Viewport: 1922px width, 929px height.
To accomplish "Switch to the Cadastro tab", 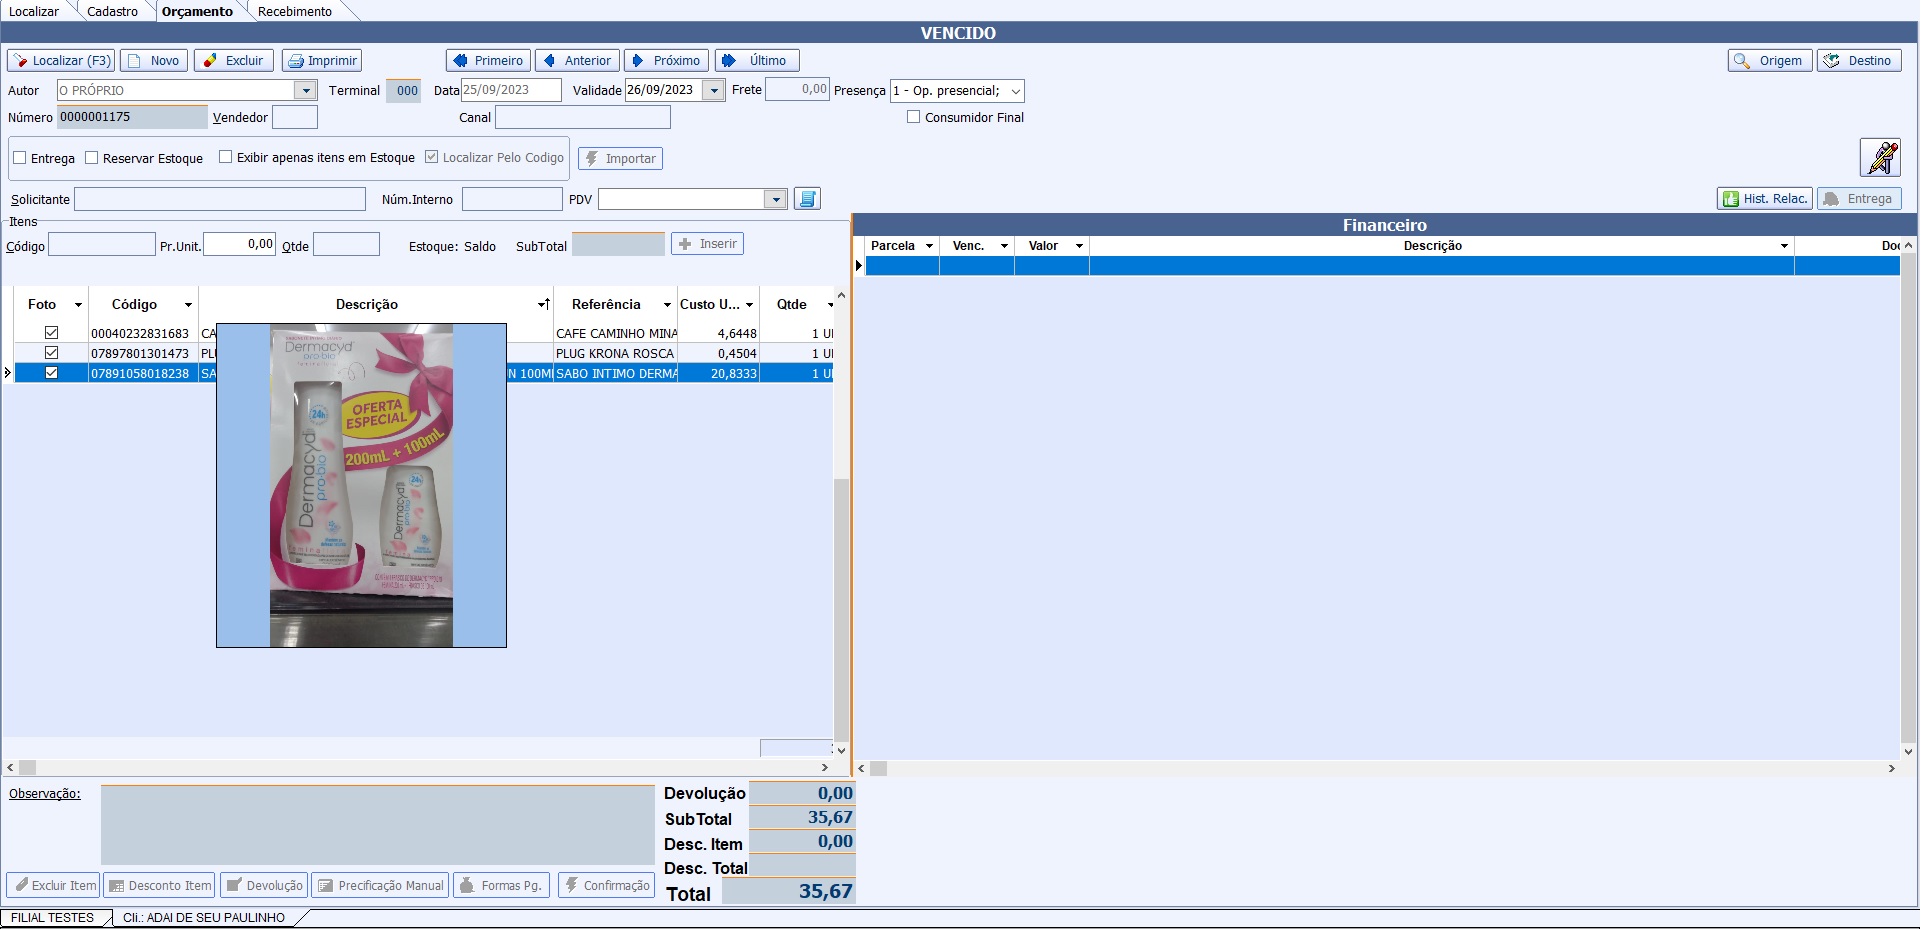I will [x=112, y=11].
